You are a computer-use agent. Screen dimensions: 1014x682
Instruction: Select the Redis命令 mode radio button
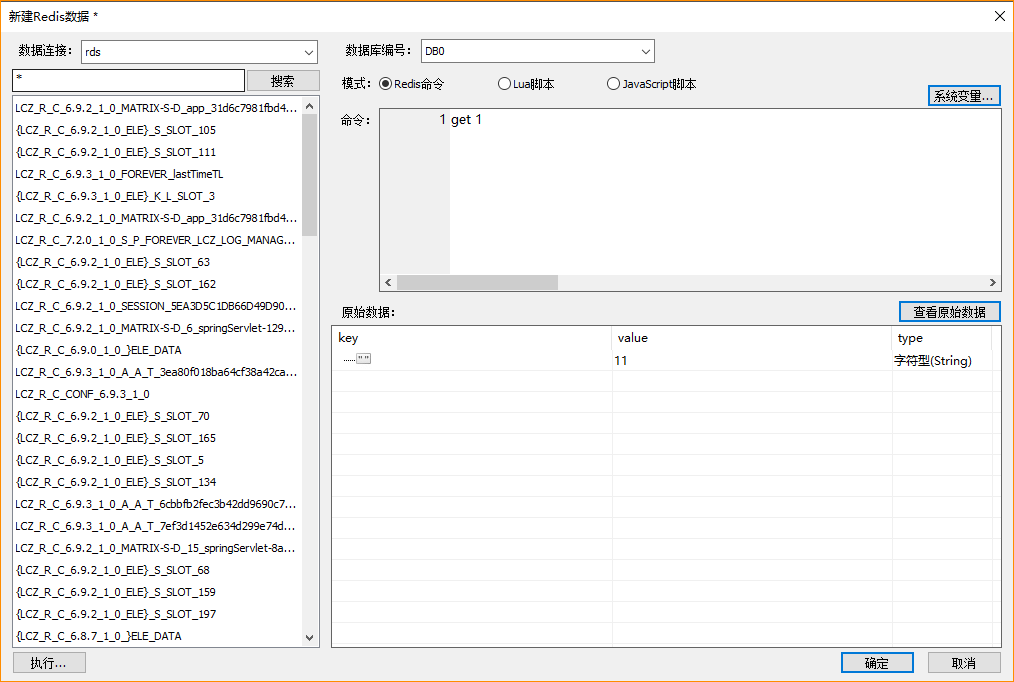point(386,85)
